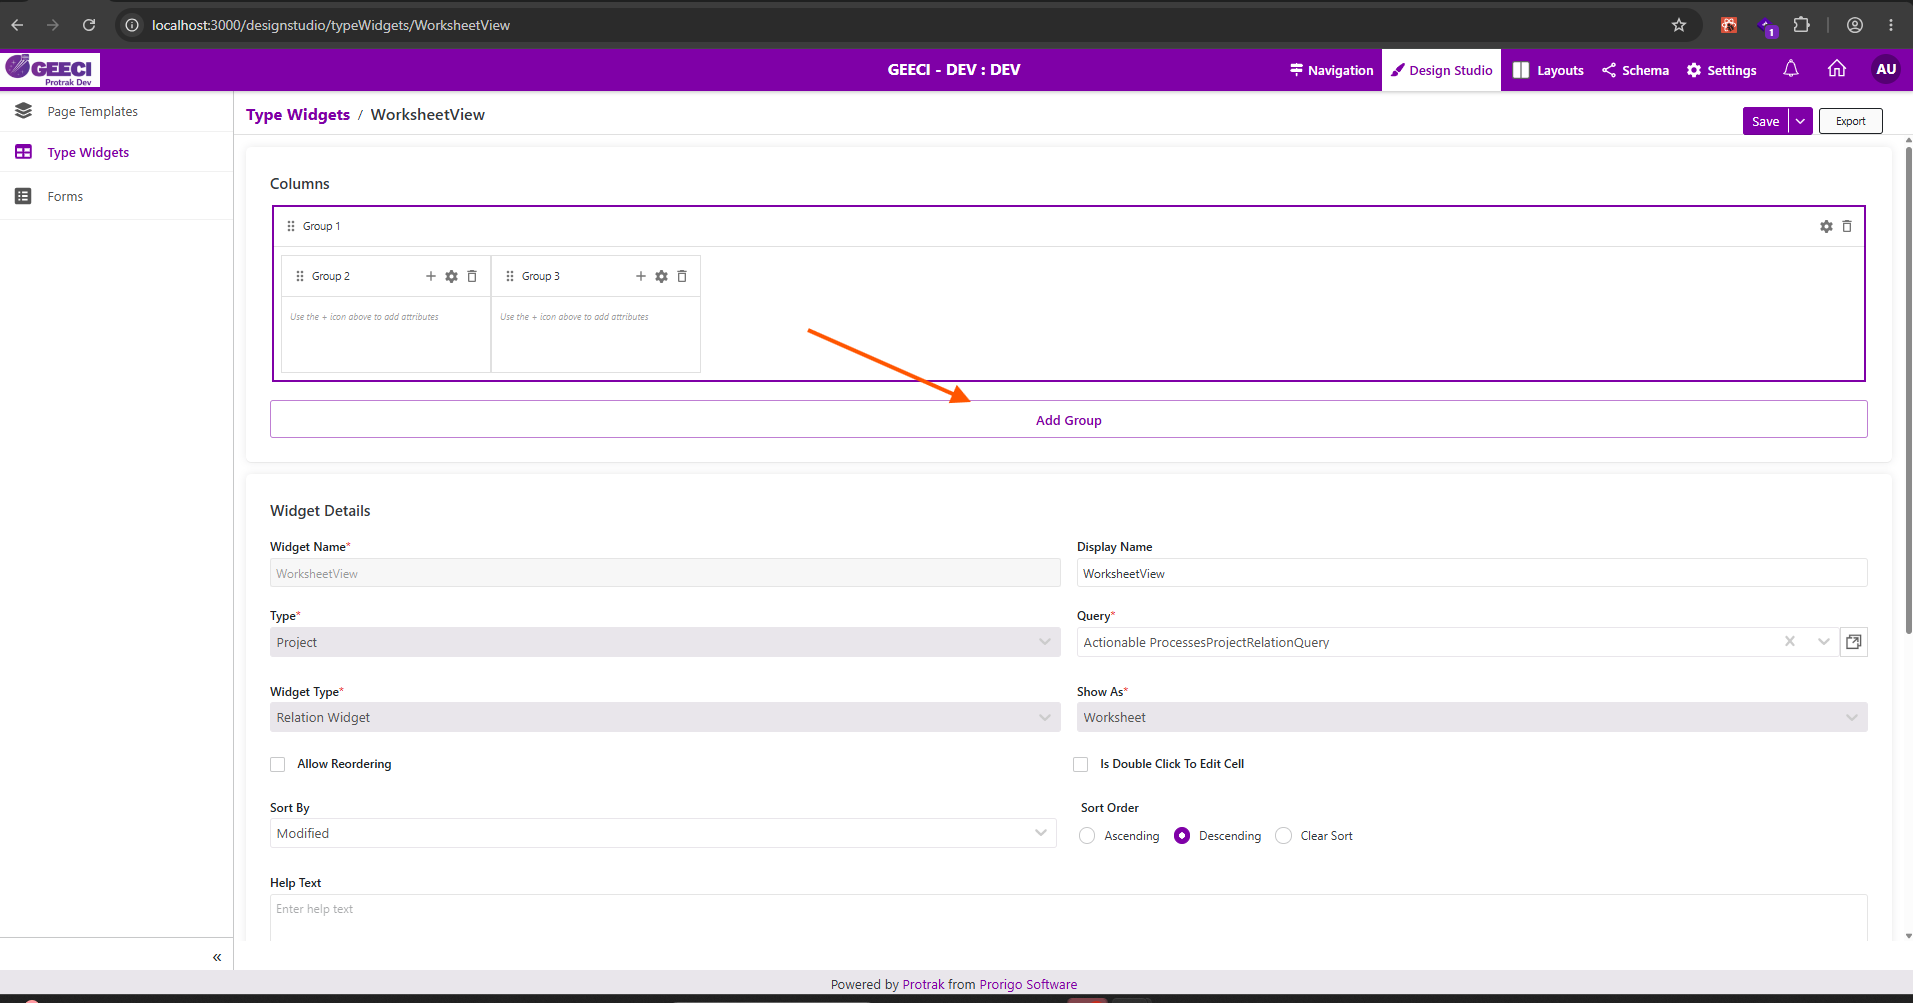The height and width of the screenshot is (1003, 1913).
Task: Add attribute to Group 2 with plus icon
Action: point(431,276)
